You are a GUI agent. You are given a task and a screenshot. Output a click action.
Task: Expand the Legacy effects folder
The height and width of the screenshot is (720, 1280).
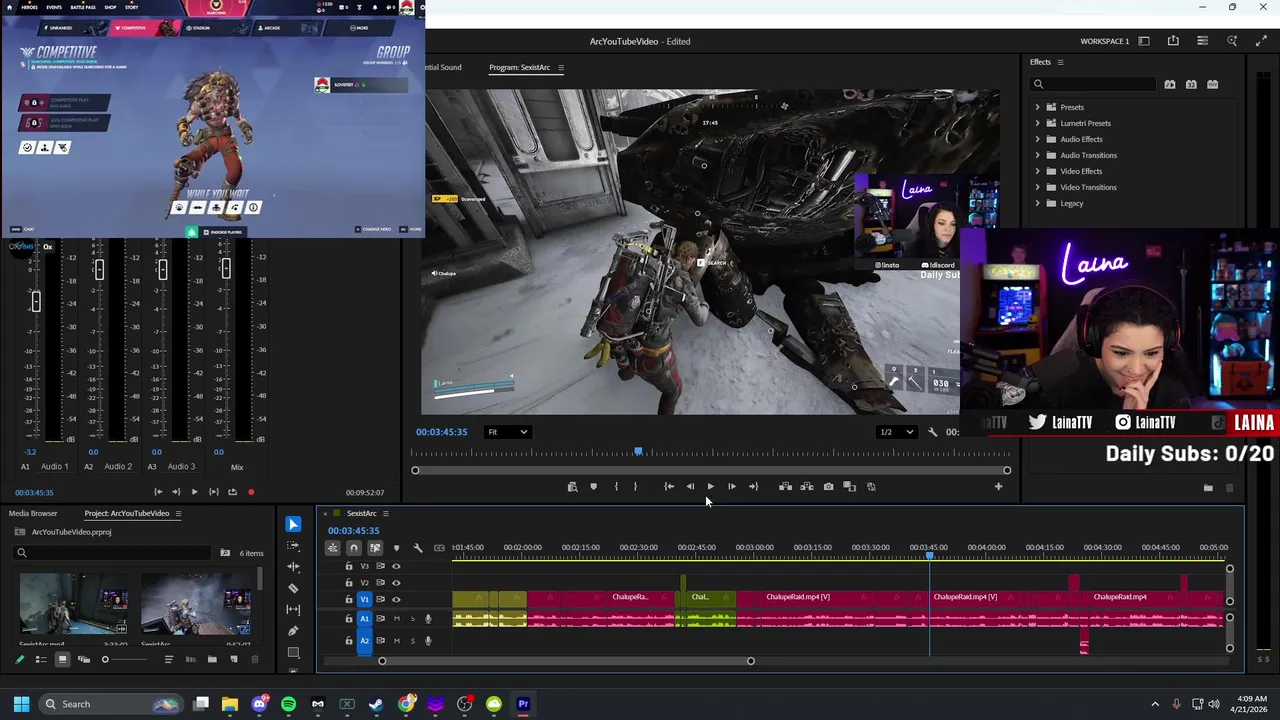click(1037, 203)
